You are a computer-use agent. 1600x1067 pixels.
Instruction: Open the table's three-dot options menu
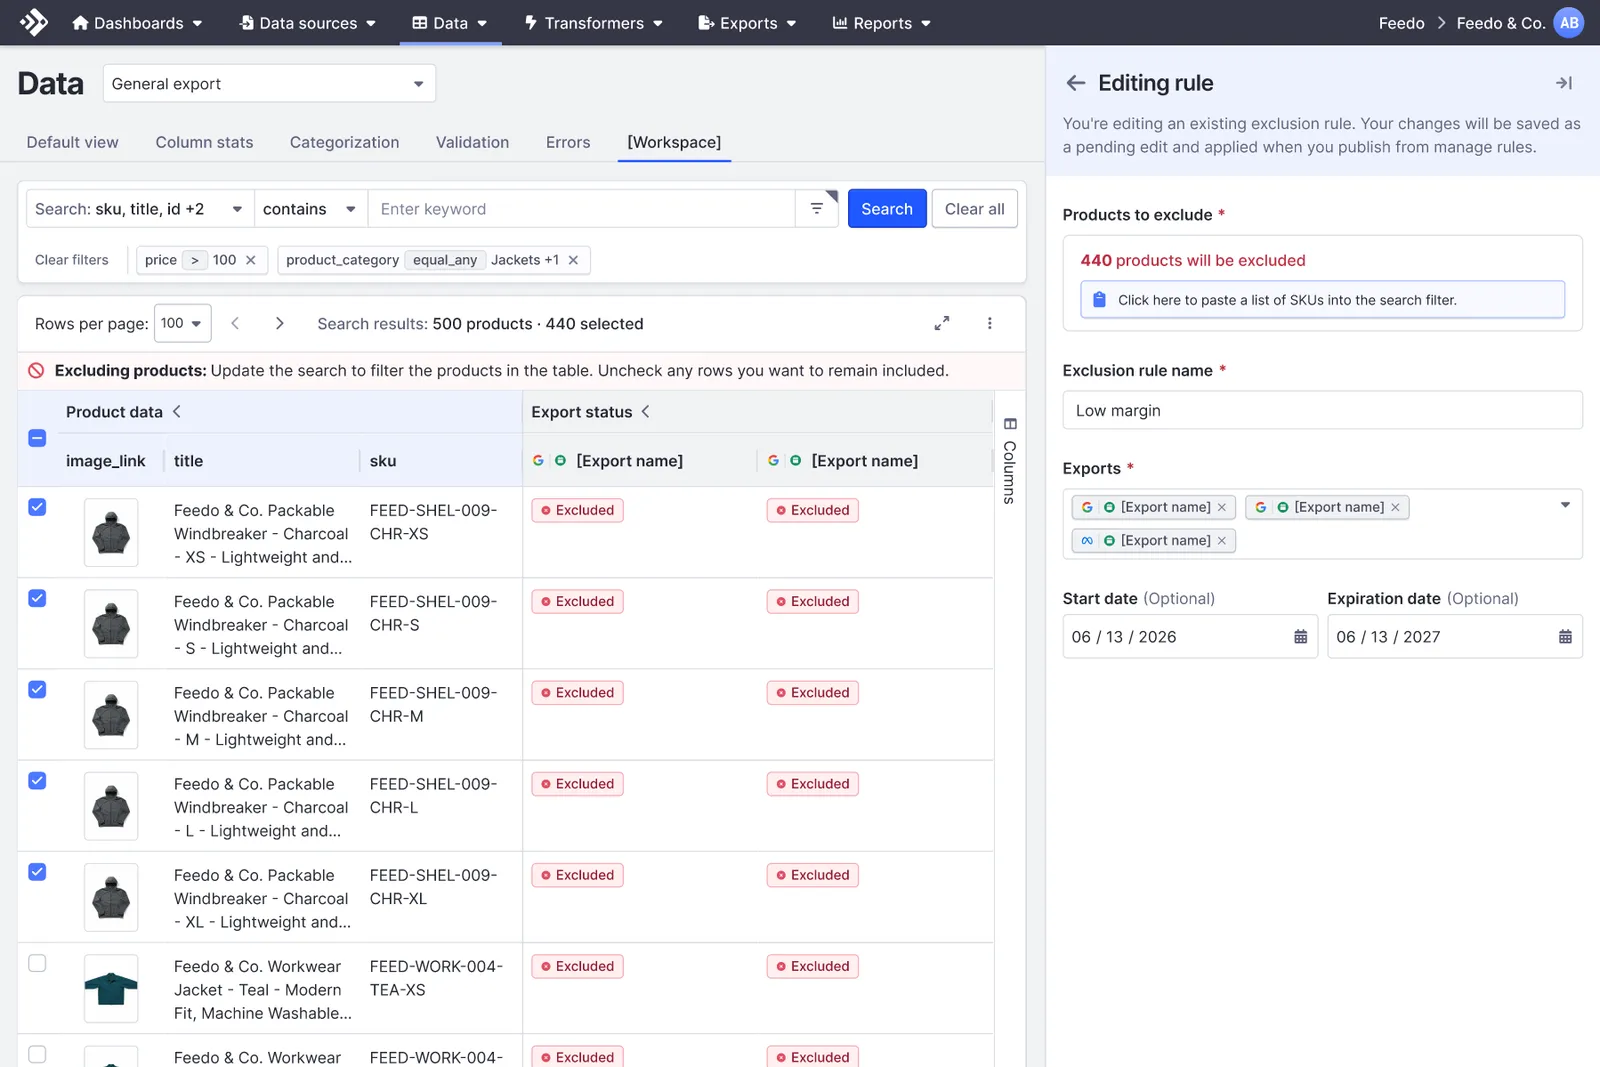click(989, 323)
